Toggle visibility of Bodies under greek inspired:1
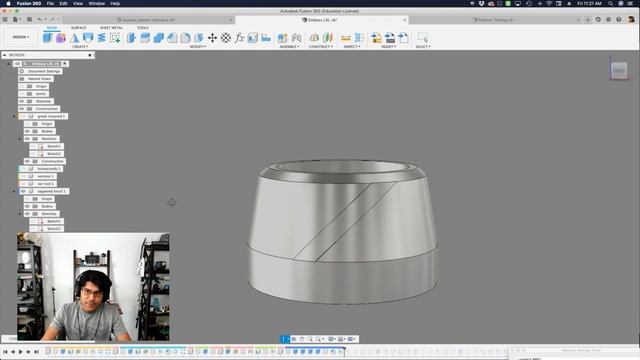This screenshot has height=360, width=640. [x=28, y=131]
